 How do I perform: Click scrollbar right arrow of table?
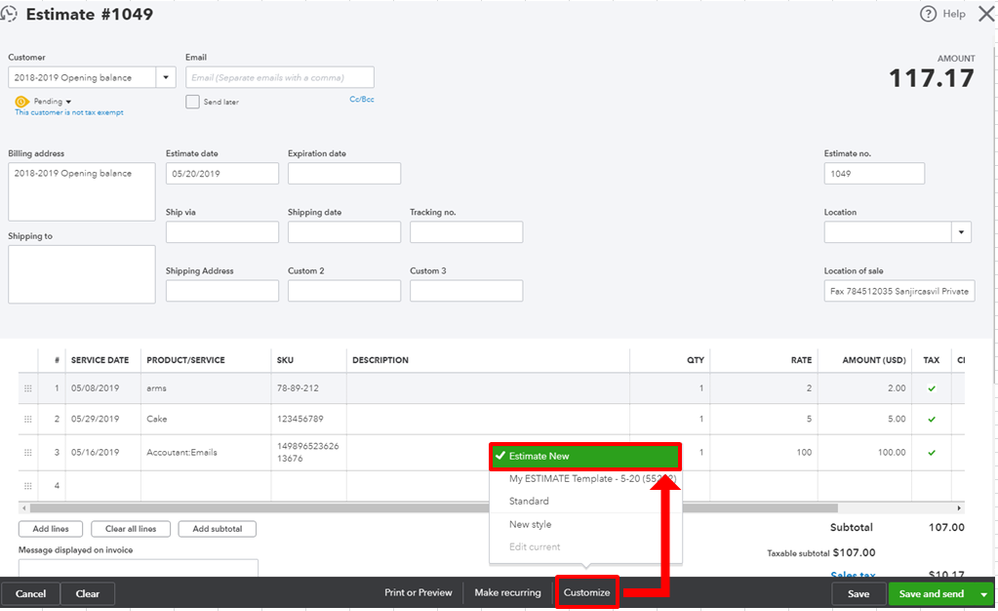(959, 509)
